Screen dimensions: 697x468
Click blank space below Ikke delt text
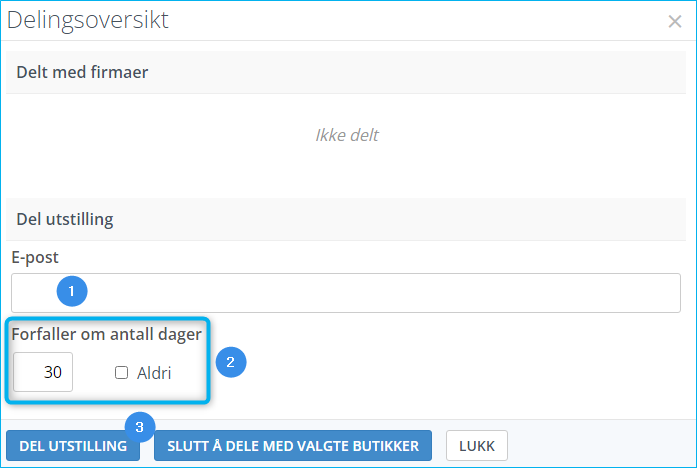click(347, 171)
